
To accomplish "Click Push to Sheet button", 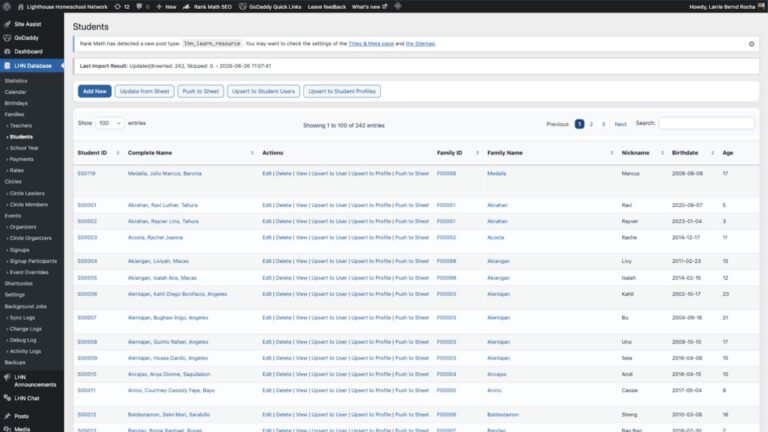I will click(201, 91).
